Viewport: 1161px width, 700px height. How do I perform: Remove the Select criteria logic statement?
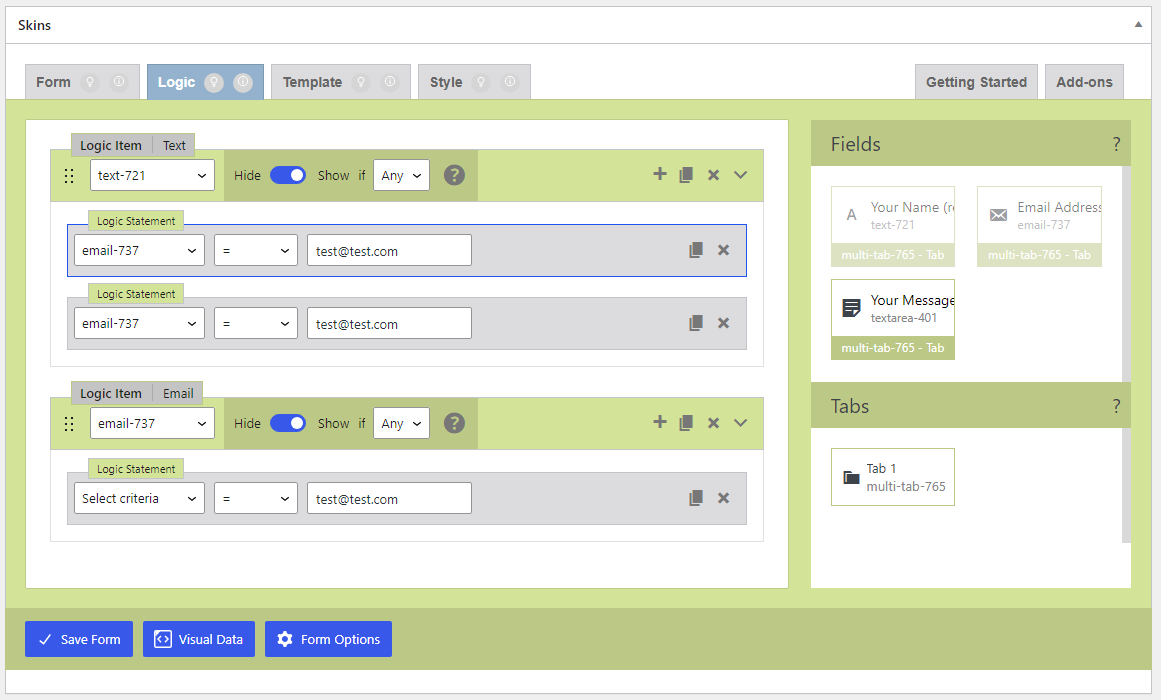[723, 498]
